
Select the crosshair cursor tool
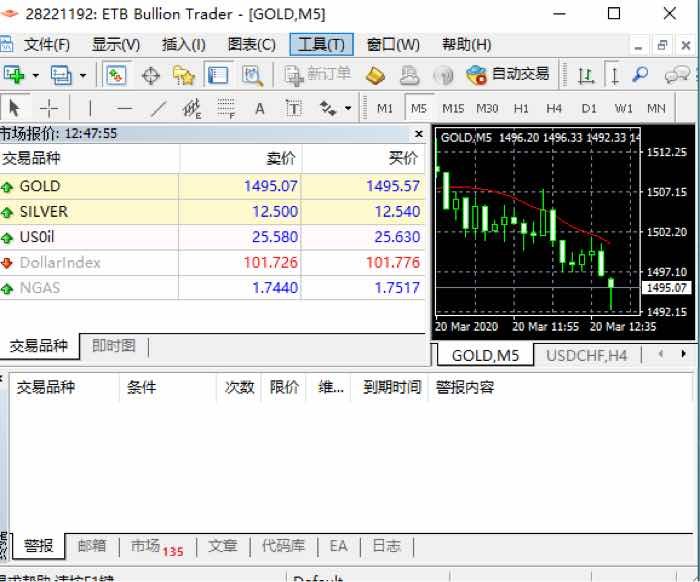(49, 108)
